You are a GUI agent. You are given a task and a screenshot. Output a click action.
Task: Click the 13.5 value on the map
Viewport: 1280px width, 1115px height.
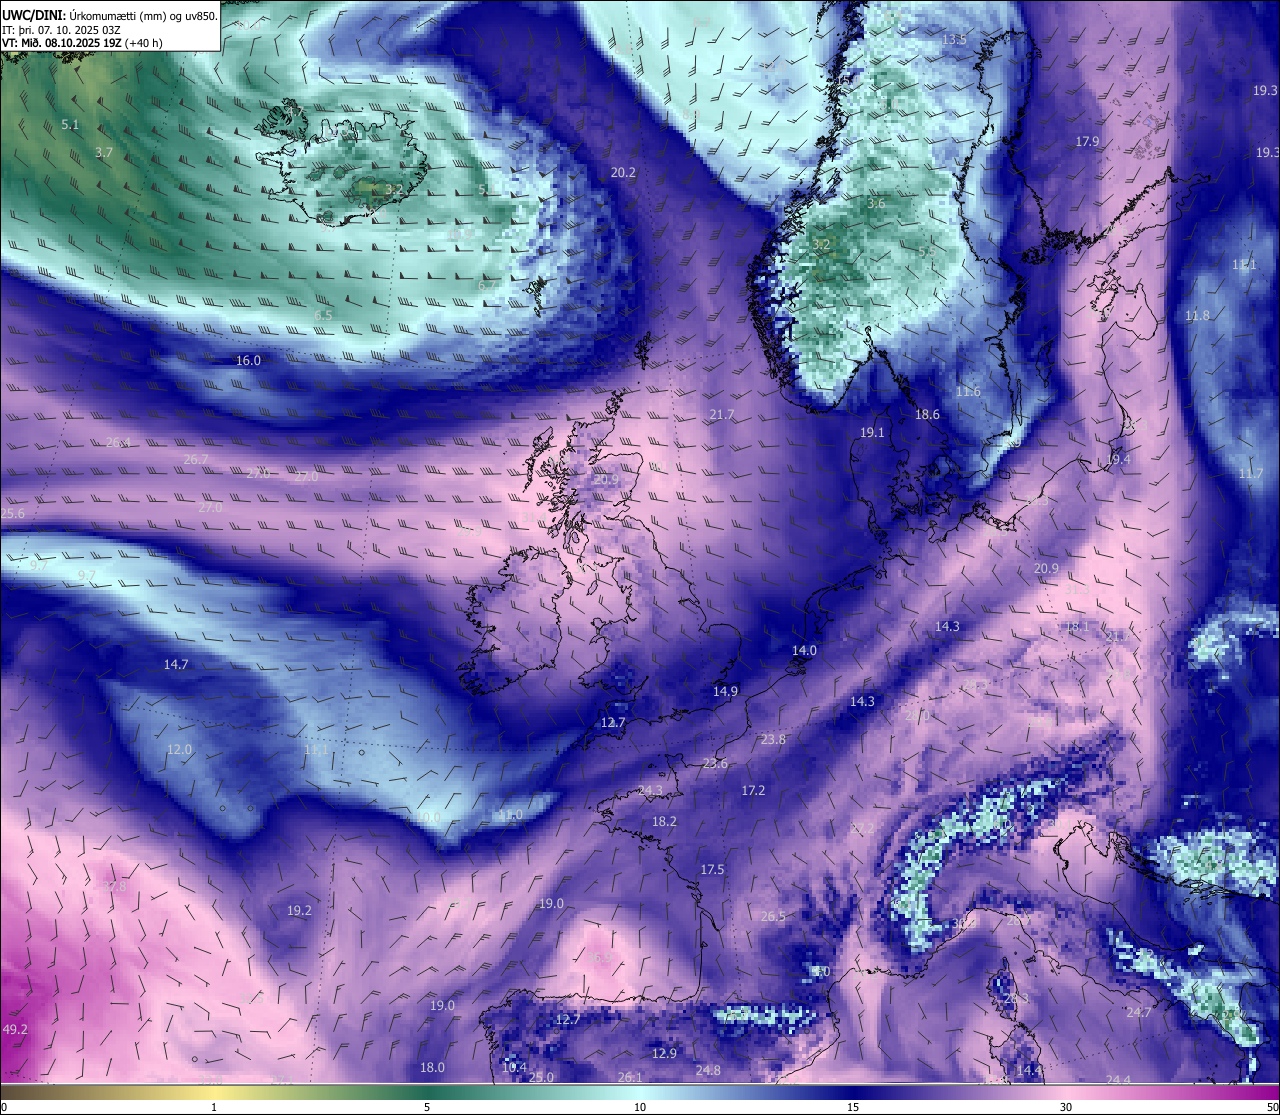(x=955, y=39)
